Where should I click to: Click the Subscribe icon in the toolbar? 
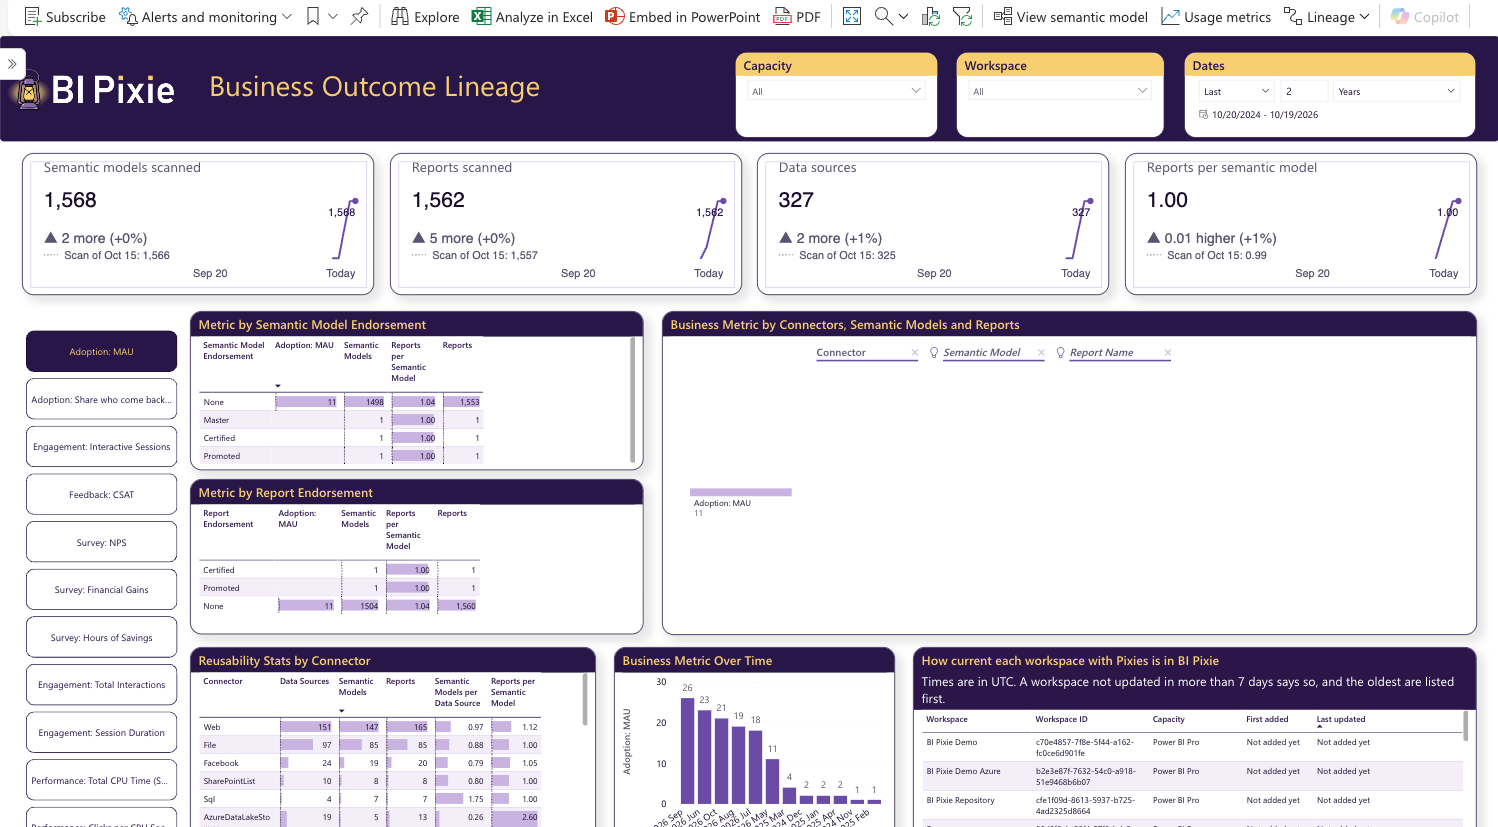(33, 17)
